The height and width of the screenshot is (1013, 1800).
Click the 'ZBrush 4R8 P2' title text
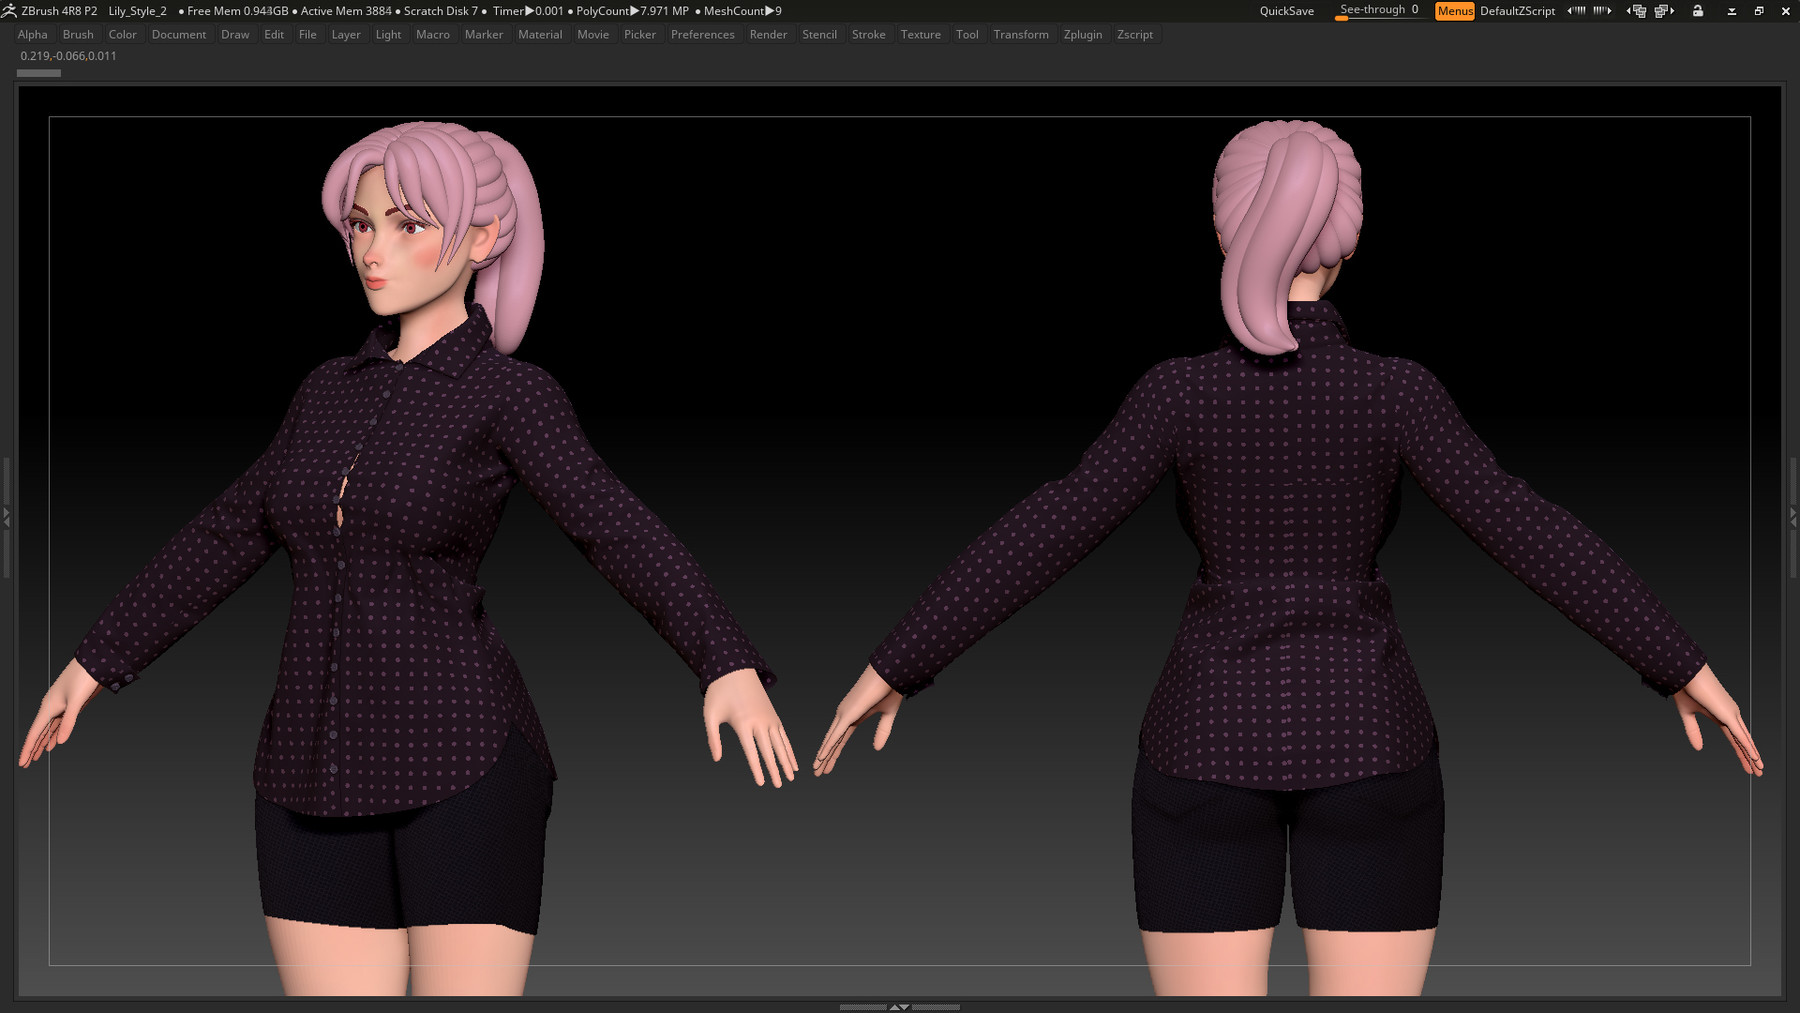tap(59, 11)
